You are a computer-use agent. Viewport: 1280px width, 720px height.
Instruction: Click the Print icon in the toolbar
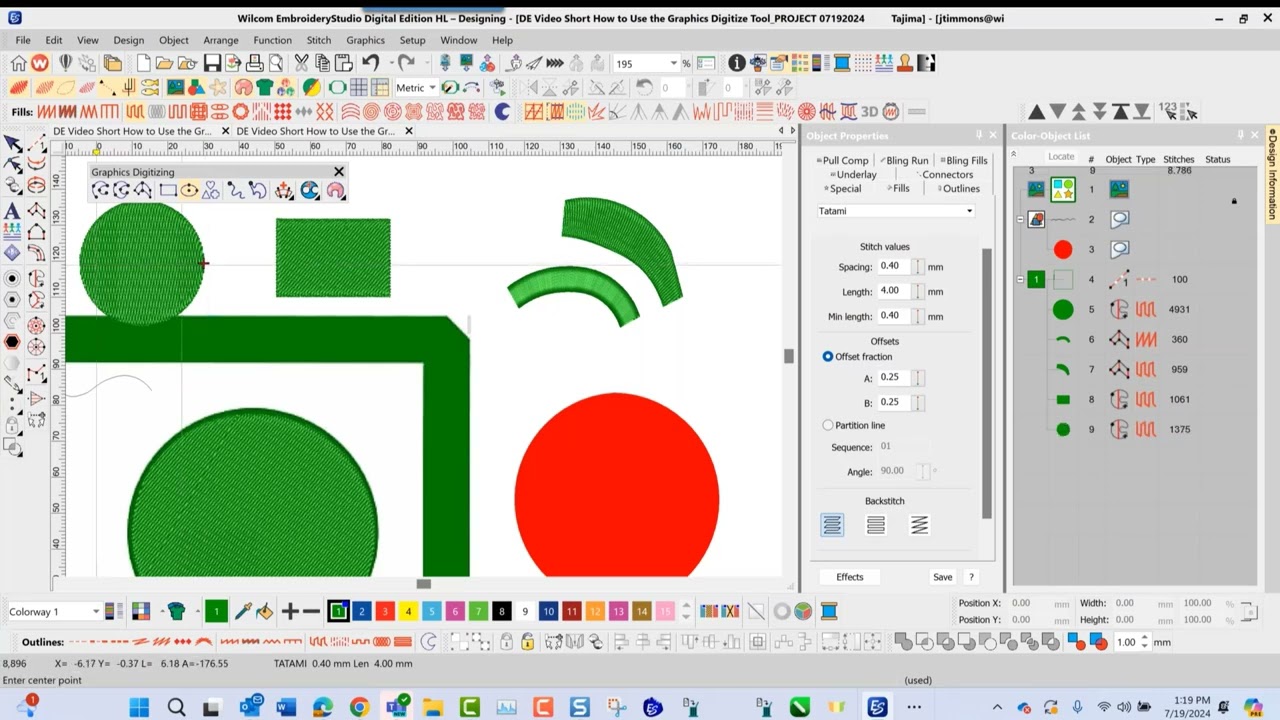tap(254, 64)
